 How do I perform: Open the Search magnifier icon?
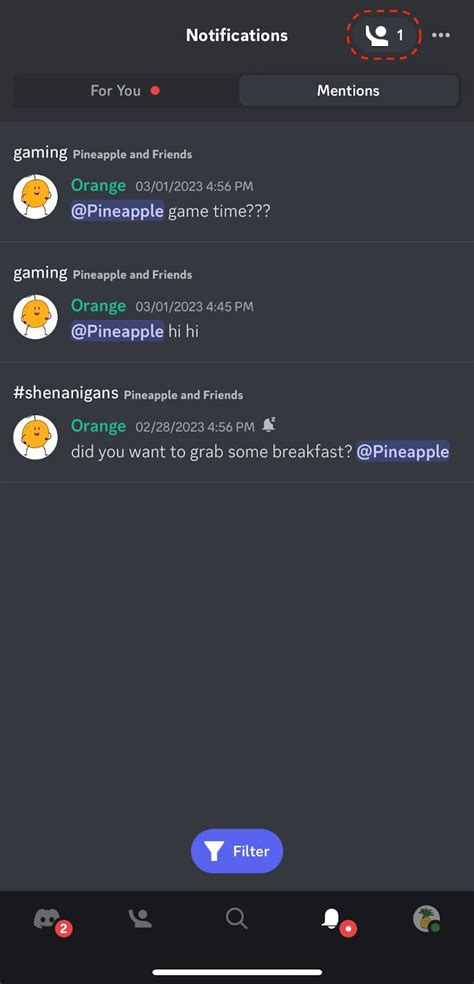237,919
